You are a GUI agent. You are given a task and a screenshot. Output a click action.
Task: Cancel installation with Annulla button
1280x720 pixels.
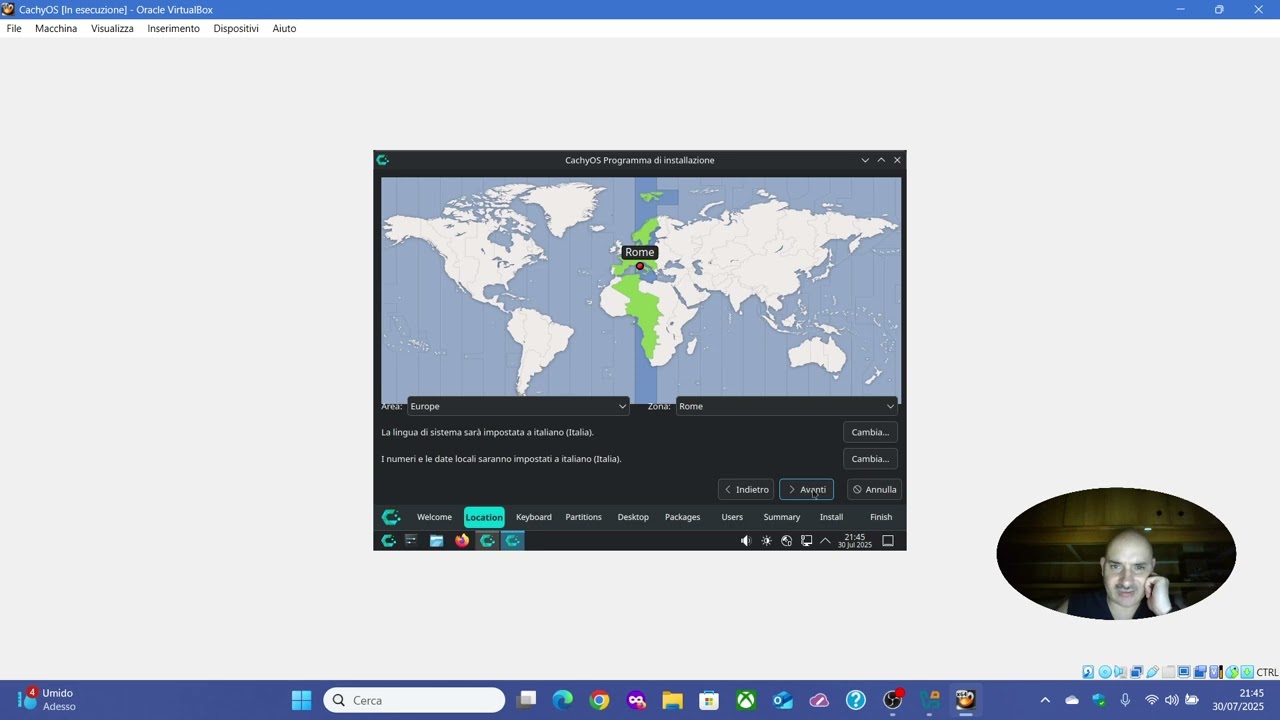click(874, 489)
